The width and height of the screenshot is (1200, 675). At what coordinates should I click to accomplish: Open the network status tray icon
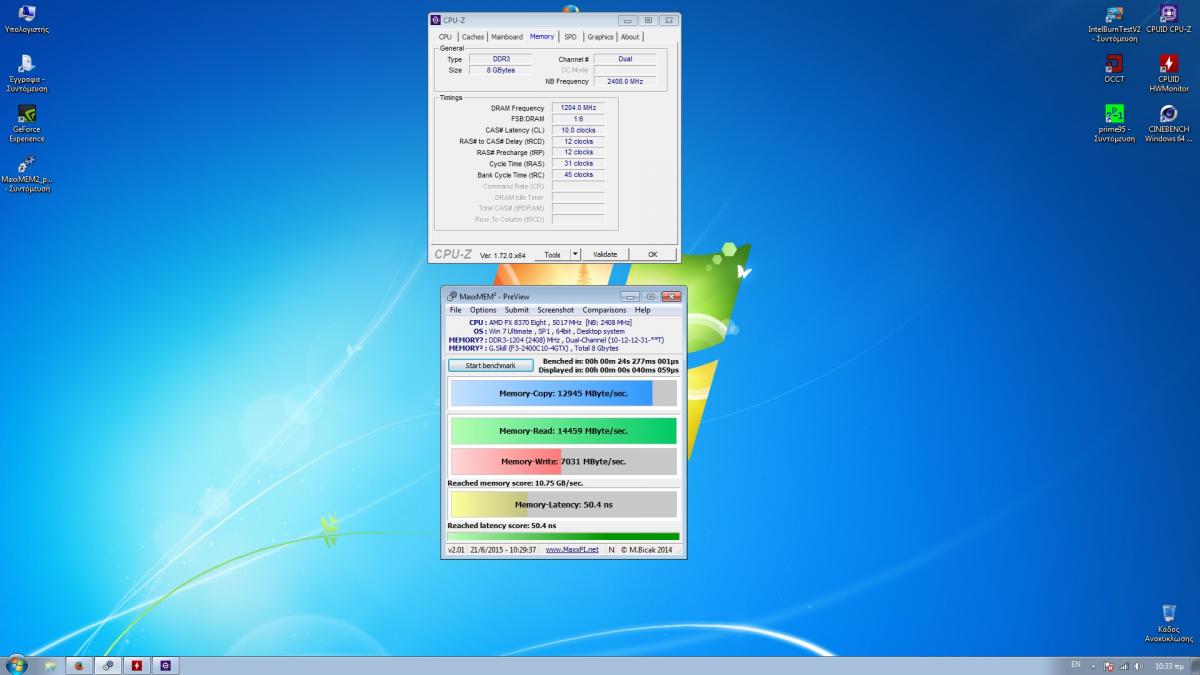pos(1124,665)
